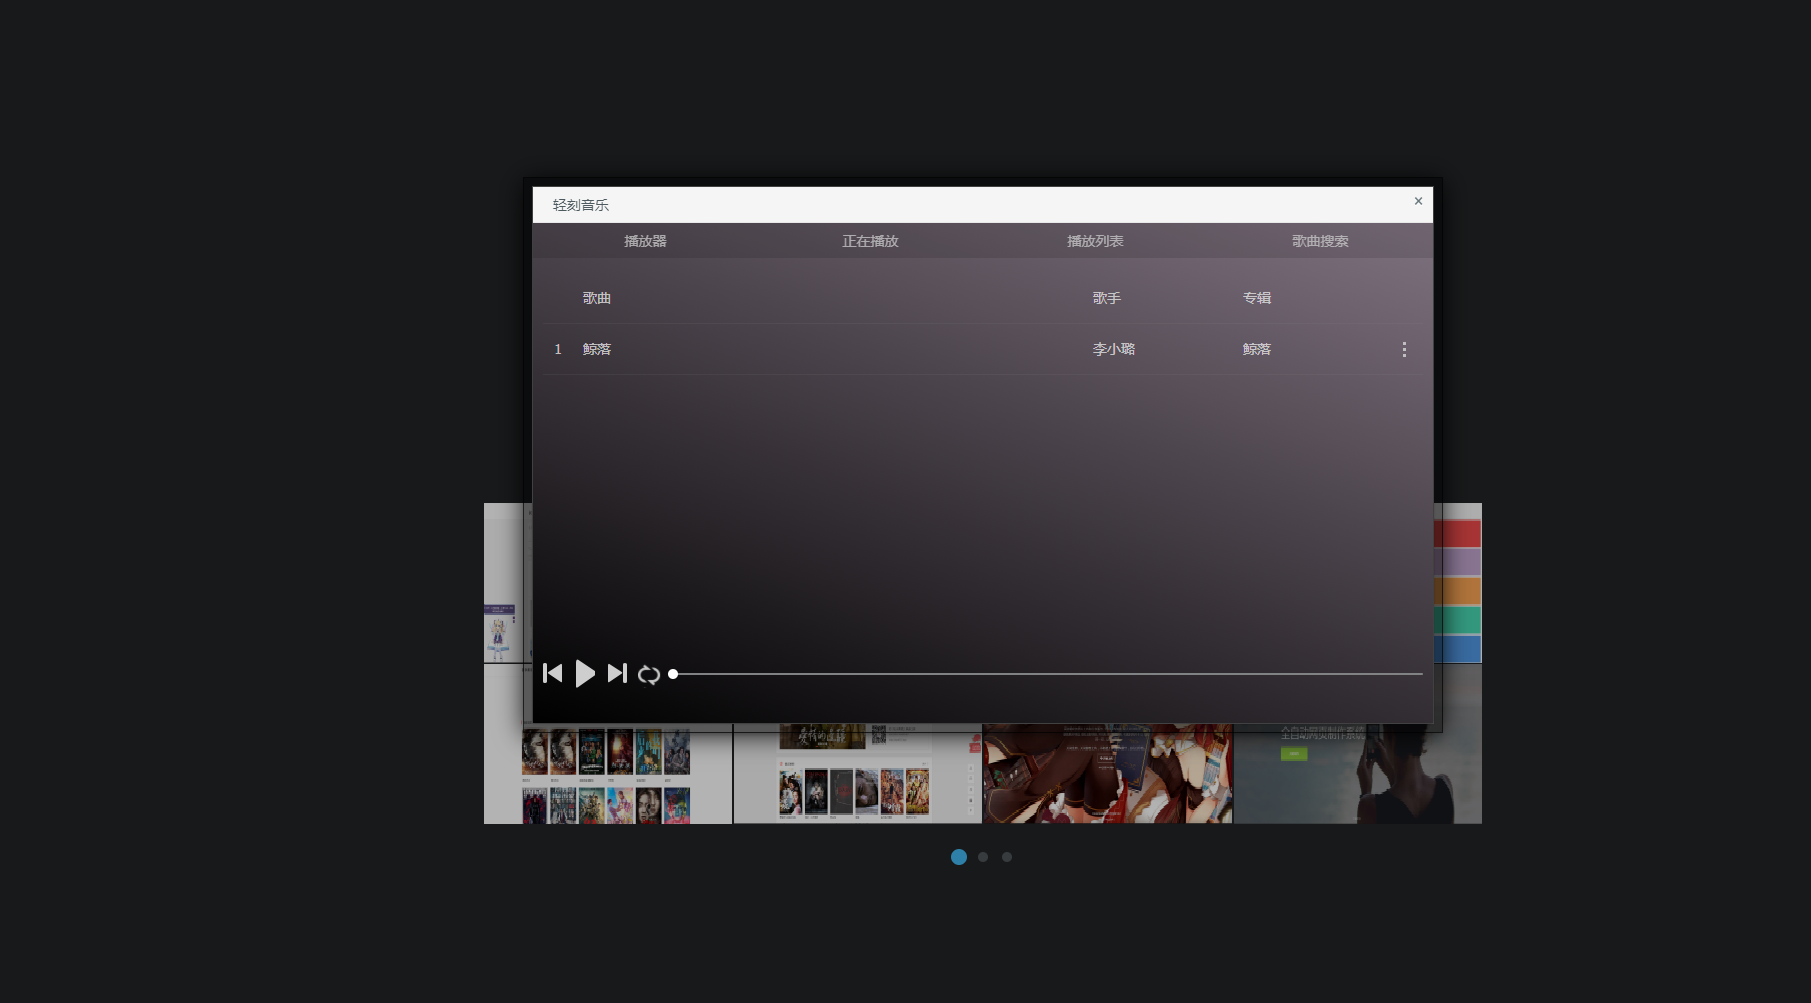The height and width of the screenshot is (1003, 1811).
Task: Open the woman photographer thumbnail
Action: (x=1357, y=775)
